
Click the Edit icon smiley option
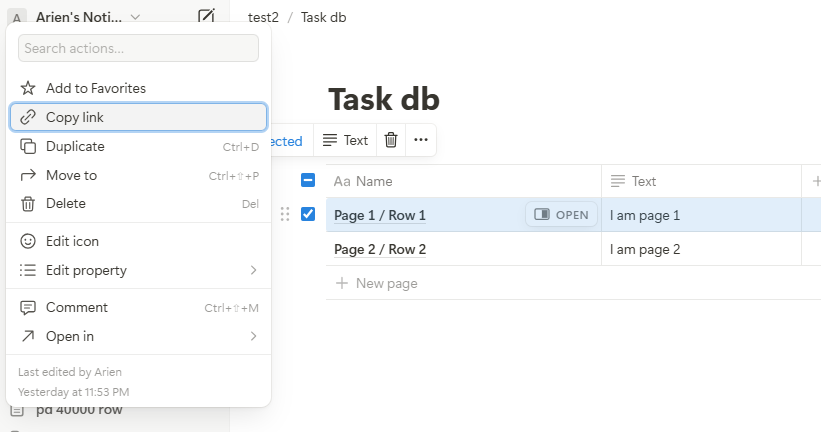pos(28,241)
